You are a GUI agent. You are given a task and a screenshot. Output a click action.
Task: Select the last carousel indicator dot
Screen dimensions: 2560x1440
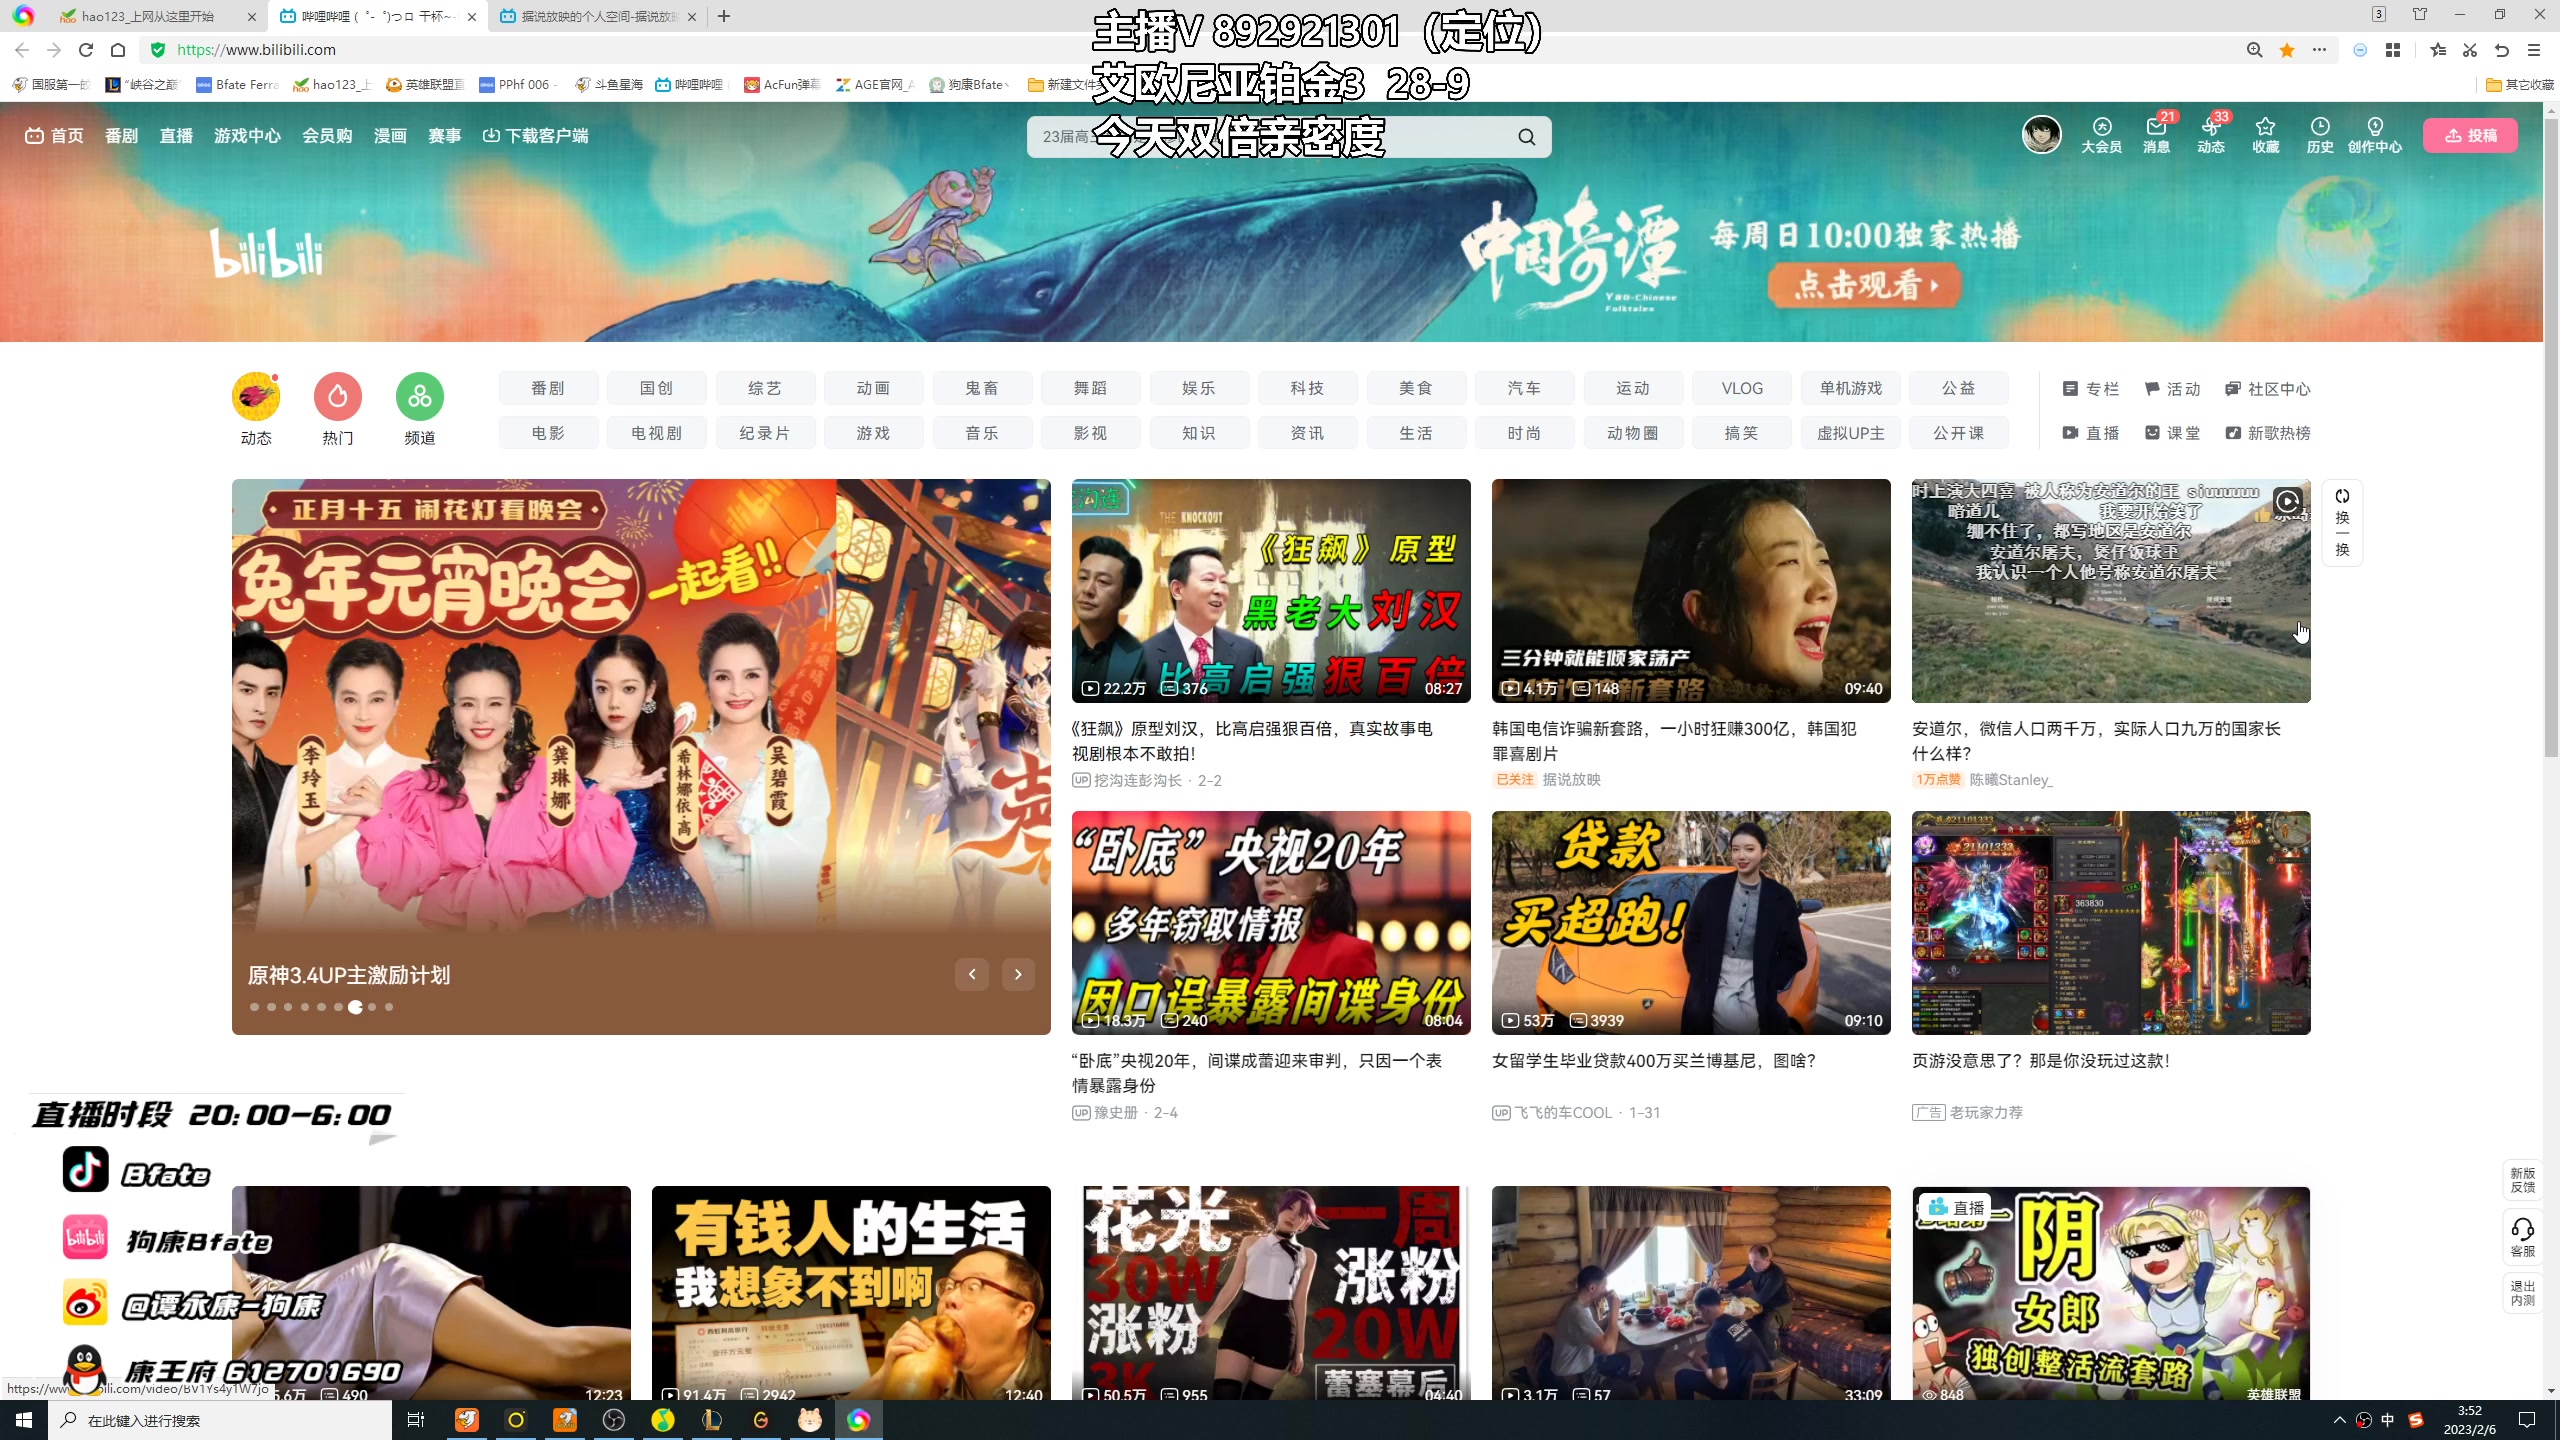(x=389, y=1007)
